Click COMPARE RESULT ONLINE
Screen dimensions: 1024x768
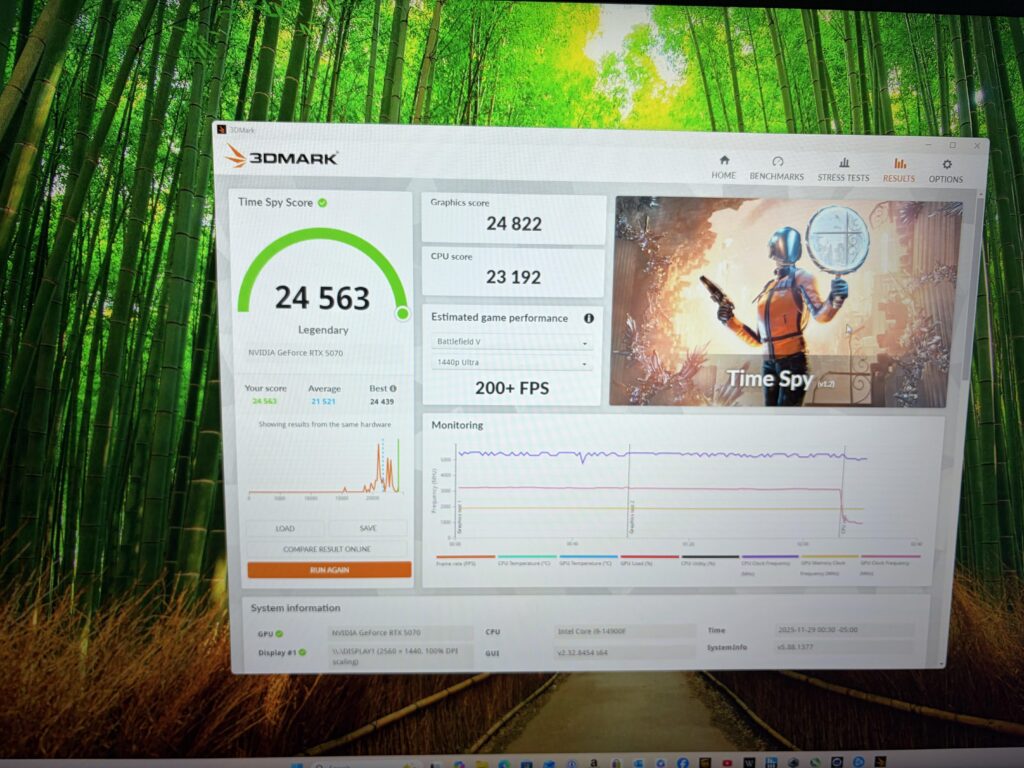(x=327, y=549)
